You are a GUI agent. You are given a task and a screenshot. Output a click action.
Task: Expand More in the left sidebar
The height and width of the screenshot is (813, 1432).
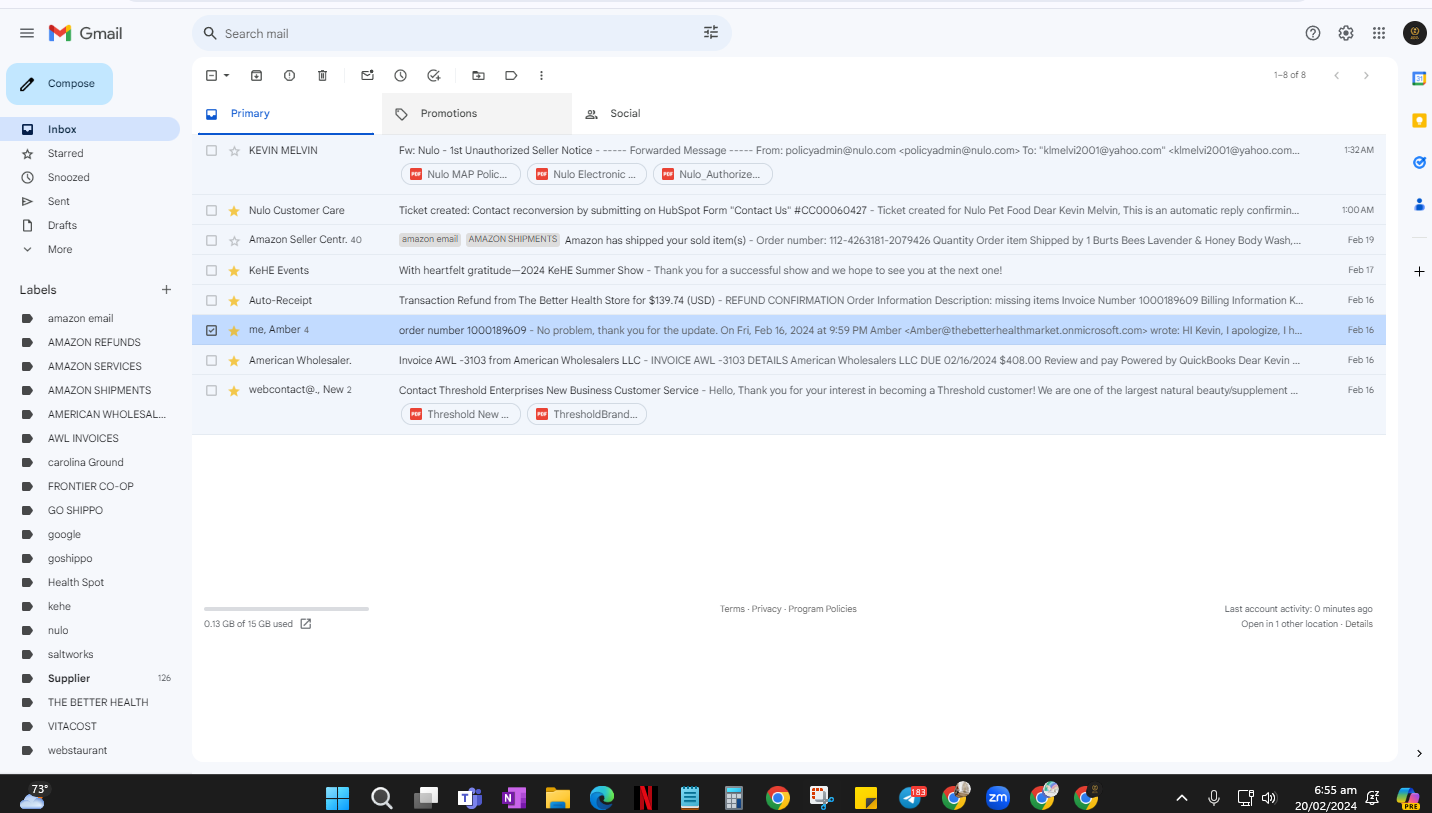(60, 249)
